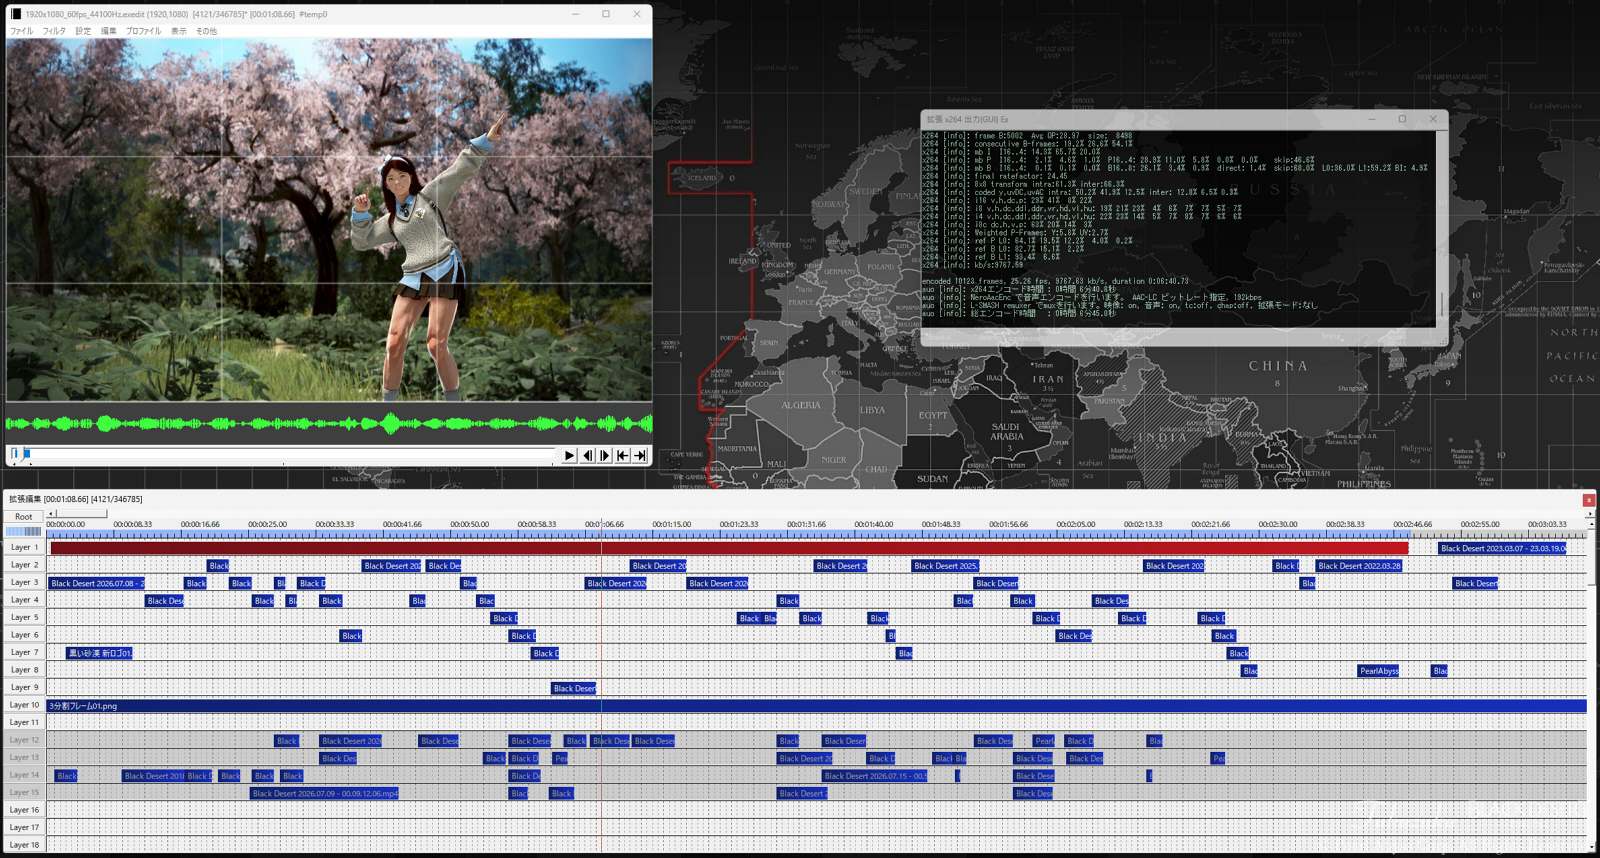
Task: Open the その他 menu
Action: [206, 31]
